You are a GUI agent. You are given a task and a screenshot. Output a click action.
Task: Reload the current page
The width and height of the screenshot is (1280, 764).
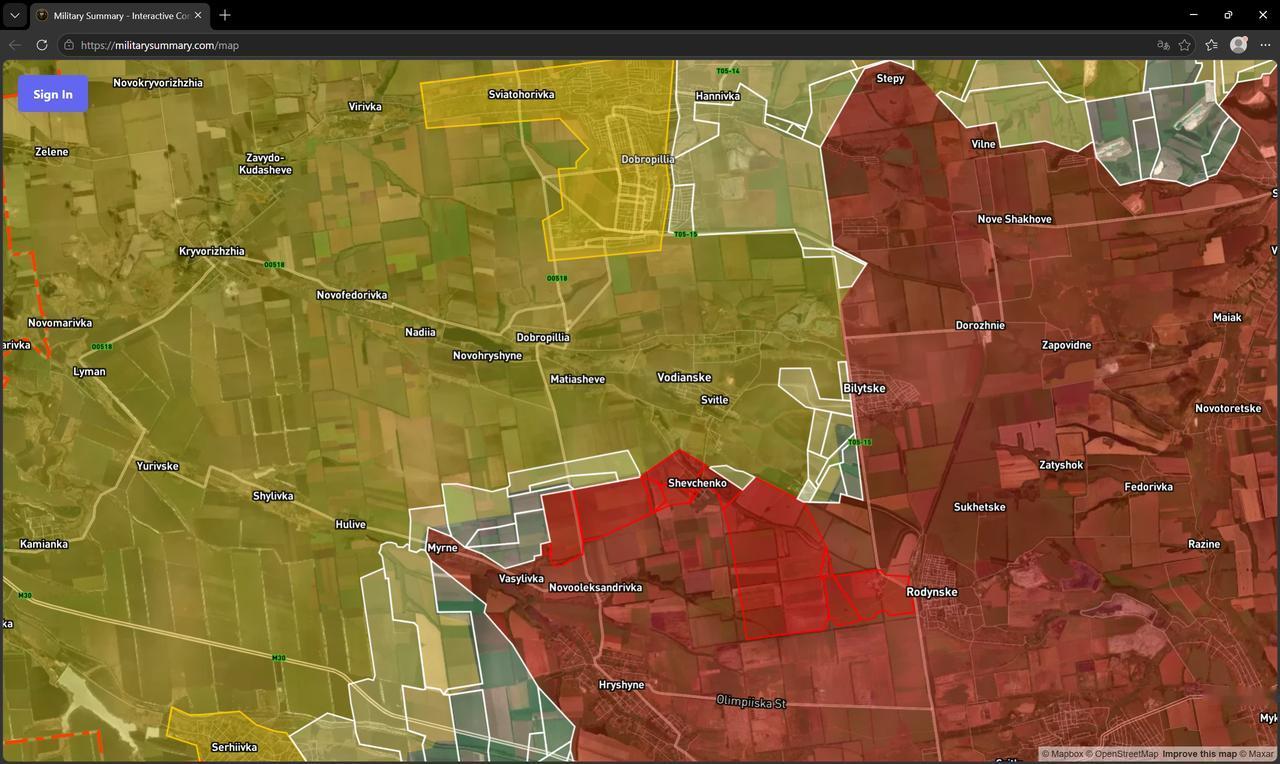[x=42, y=45]
